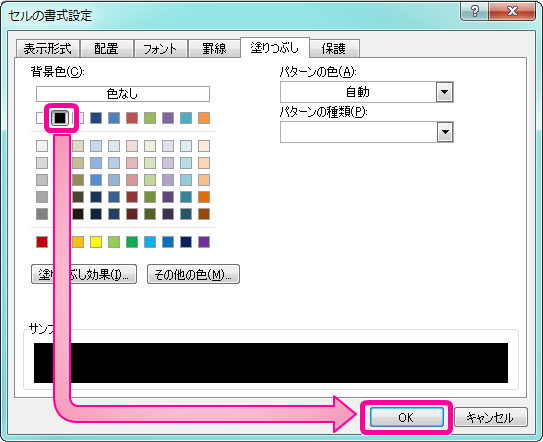Select the aqua theme color swatch
This screenshot has width=543, height=442.
[x=186, y=118]
